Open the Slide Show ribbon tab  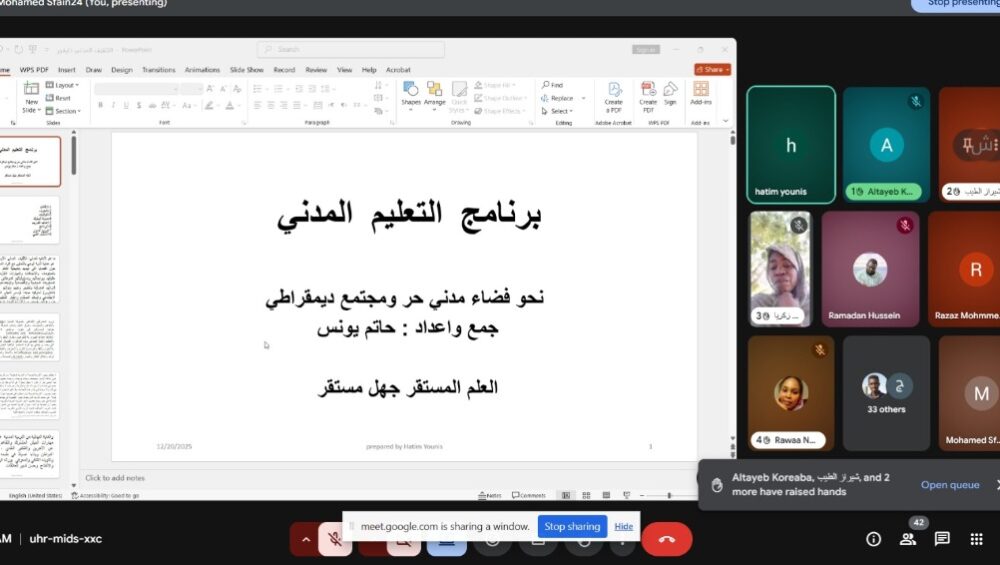[x=246, y=70]
